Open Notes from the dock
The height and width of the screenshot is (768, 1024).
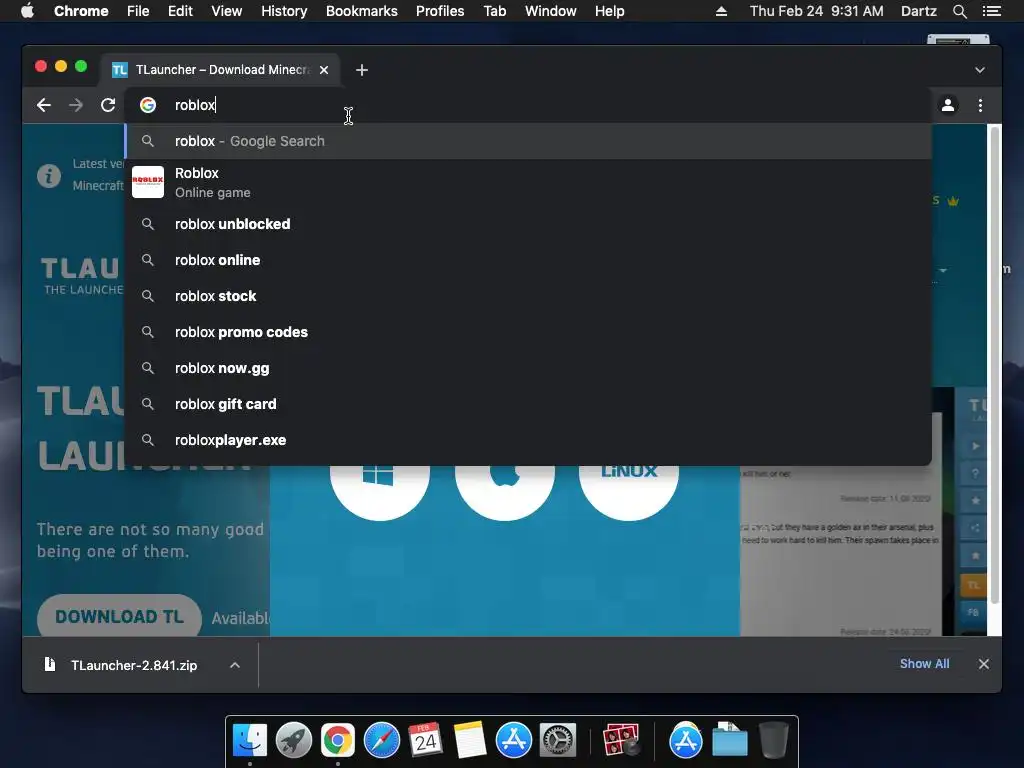tap(470, 741)
